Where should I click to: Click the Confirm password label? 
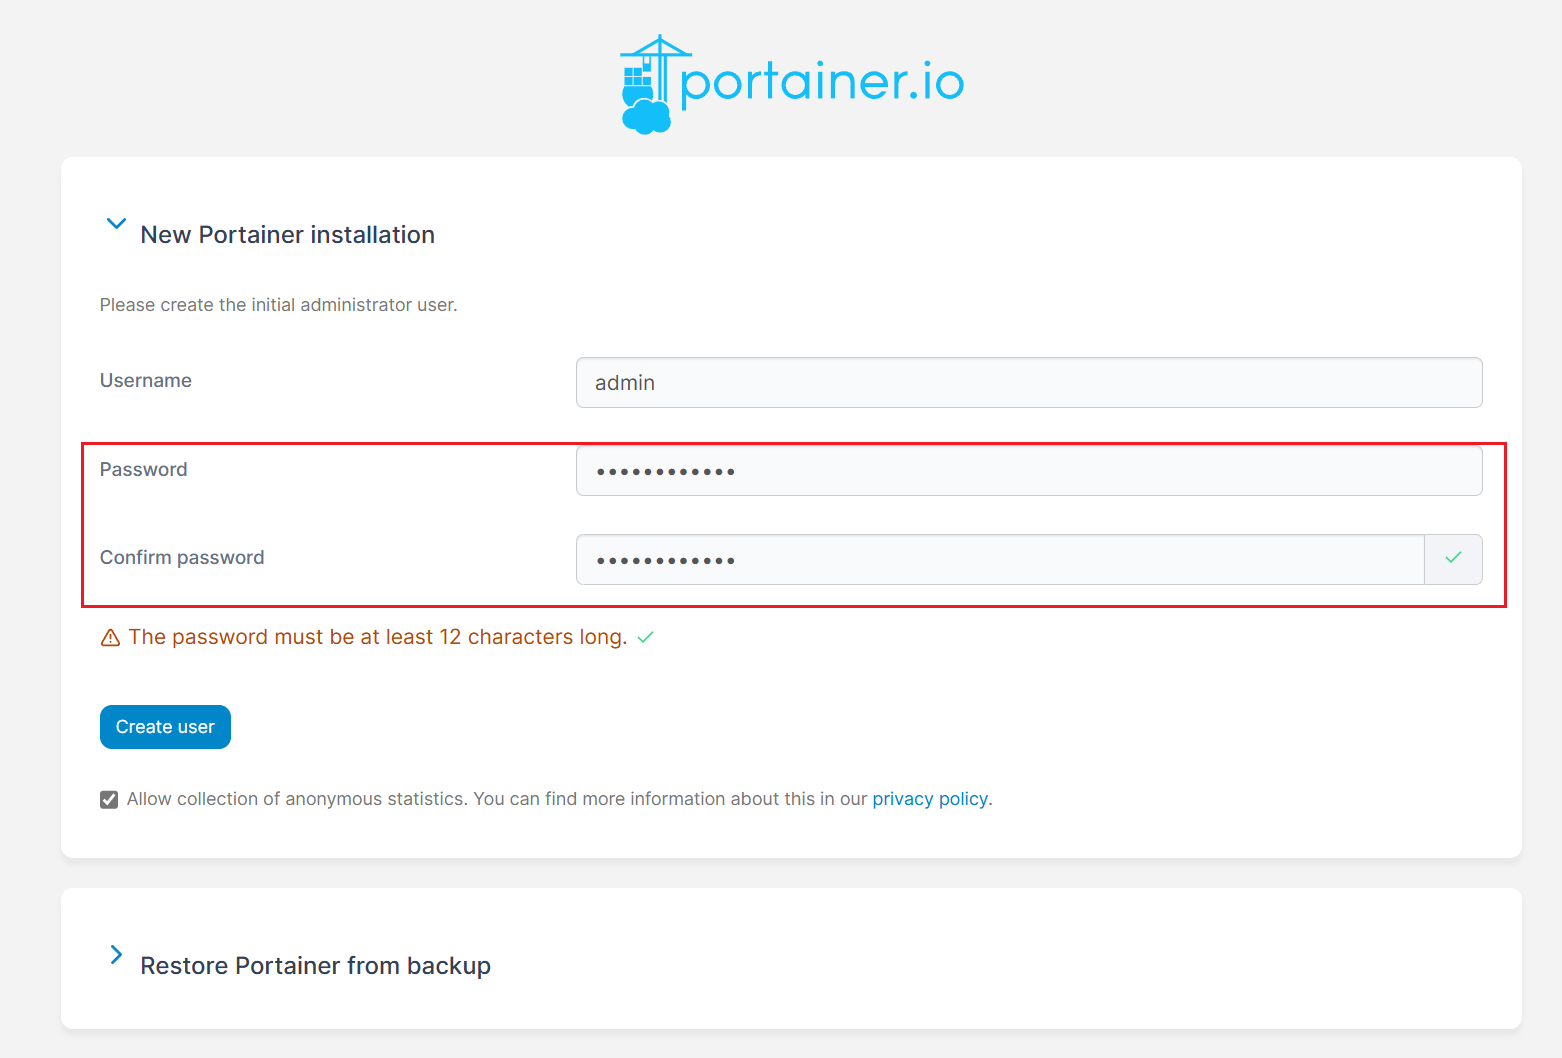click(x=182, y=558)
